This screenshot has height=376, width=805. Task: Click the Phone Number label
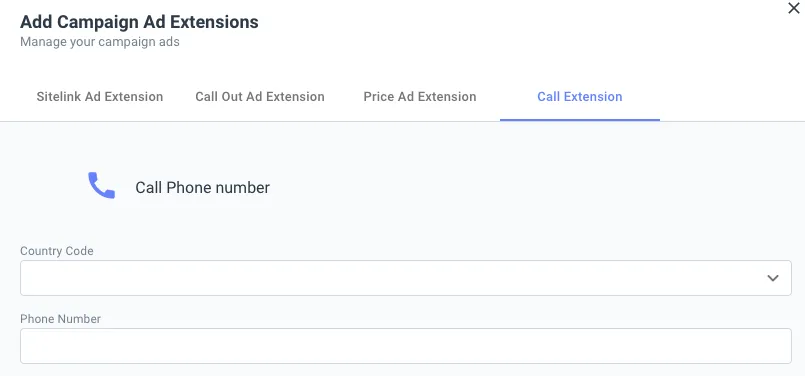point(60,319)
